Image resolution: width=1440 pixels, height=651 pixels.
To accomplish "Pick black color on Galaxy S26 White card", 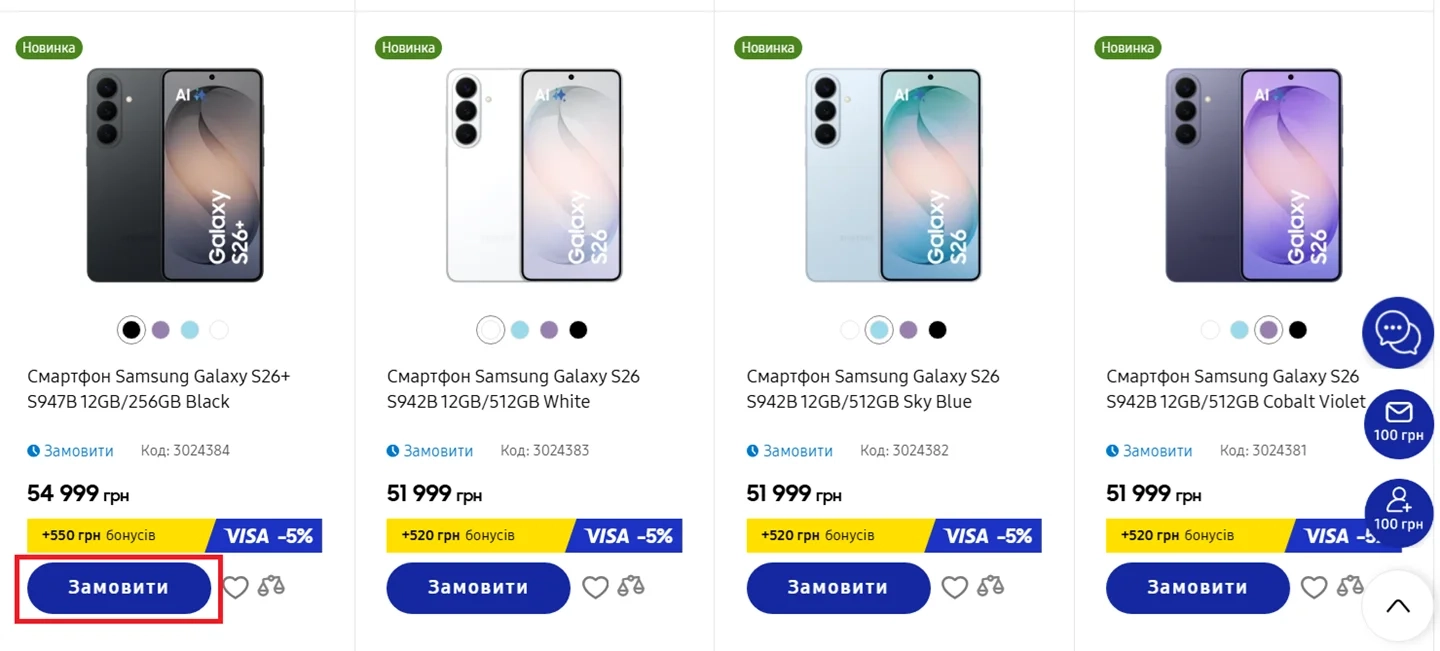I will click(578, 330).
